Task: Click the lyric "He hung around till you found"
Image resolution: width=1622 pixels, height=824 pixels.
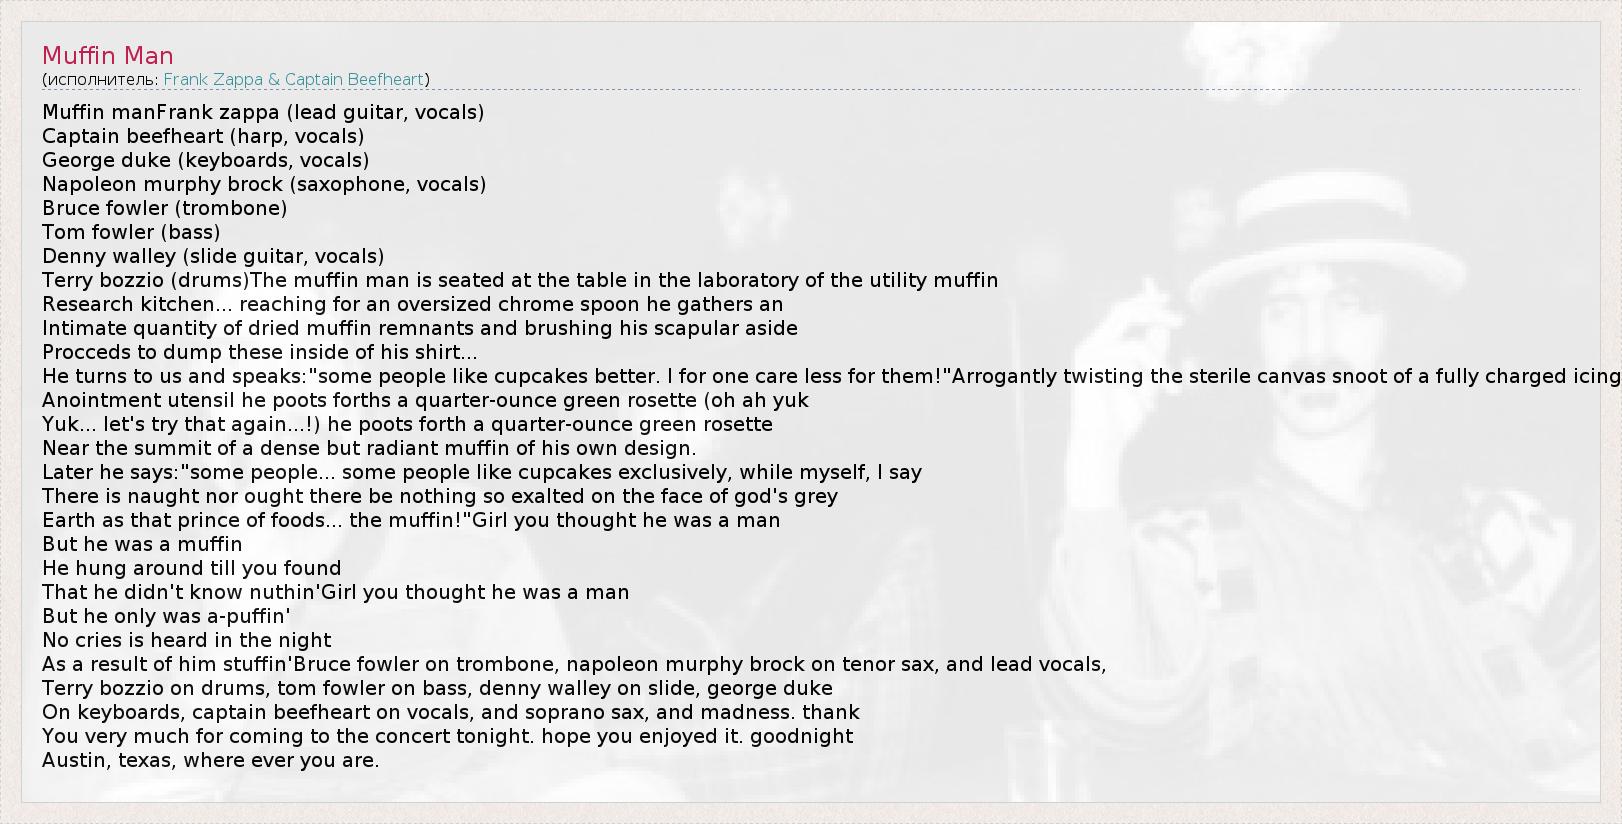Action: pyautogui.click(x=191, y=568)
